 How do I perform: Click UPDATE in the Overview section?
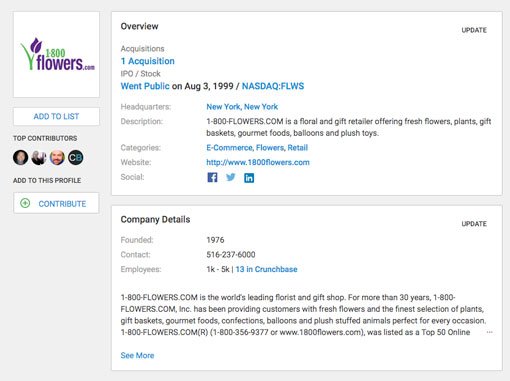pos(474,30)
